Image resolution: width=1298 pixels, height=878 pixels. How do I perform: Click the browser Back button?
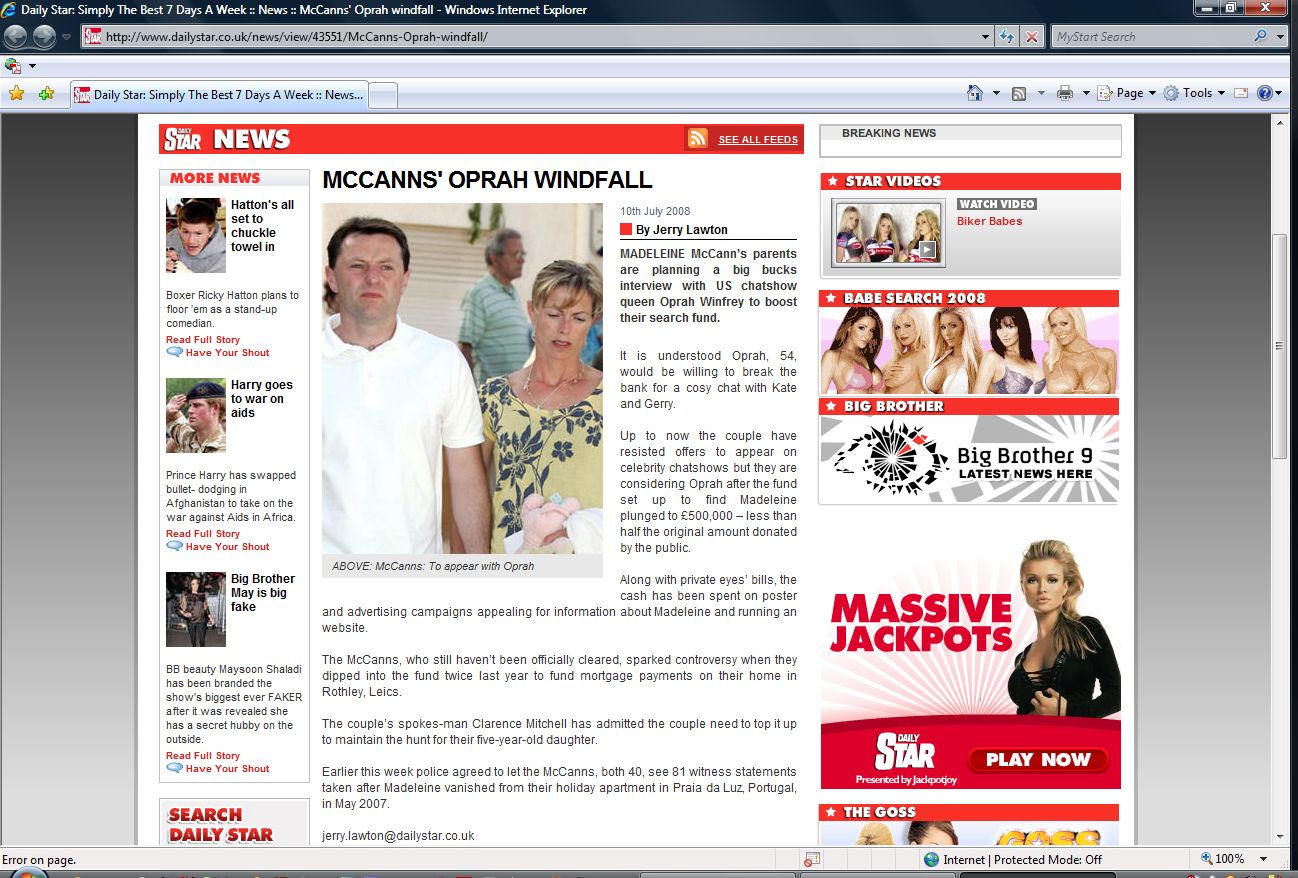point(16,37)
